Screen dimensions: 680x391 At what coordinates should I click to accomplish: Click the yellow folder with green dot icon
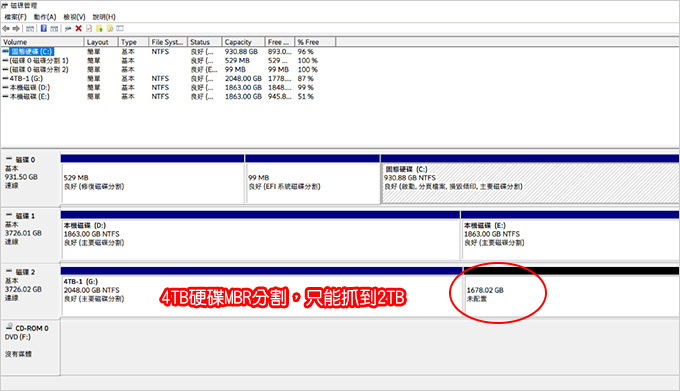tap(99, 29)
